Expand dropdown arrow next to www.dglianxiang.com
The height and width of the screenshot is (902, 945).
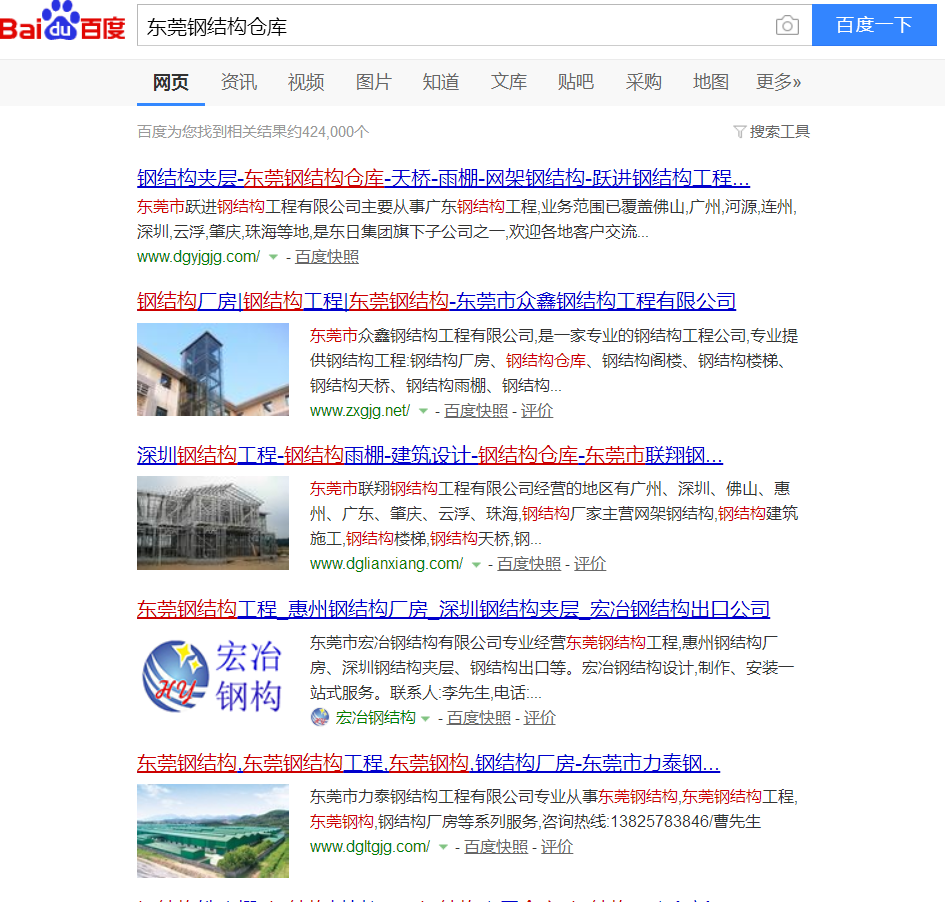pos(476,565)
